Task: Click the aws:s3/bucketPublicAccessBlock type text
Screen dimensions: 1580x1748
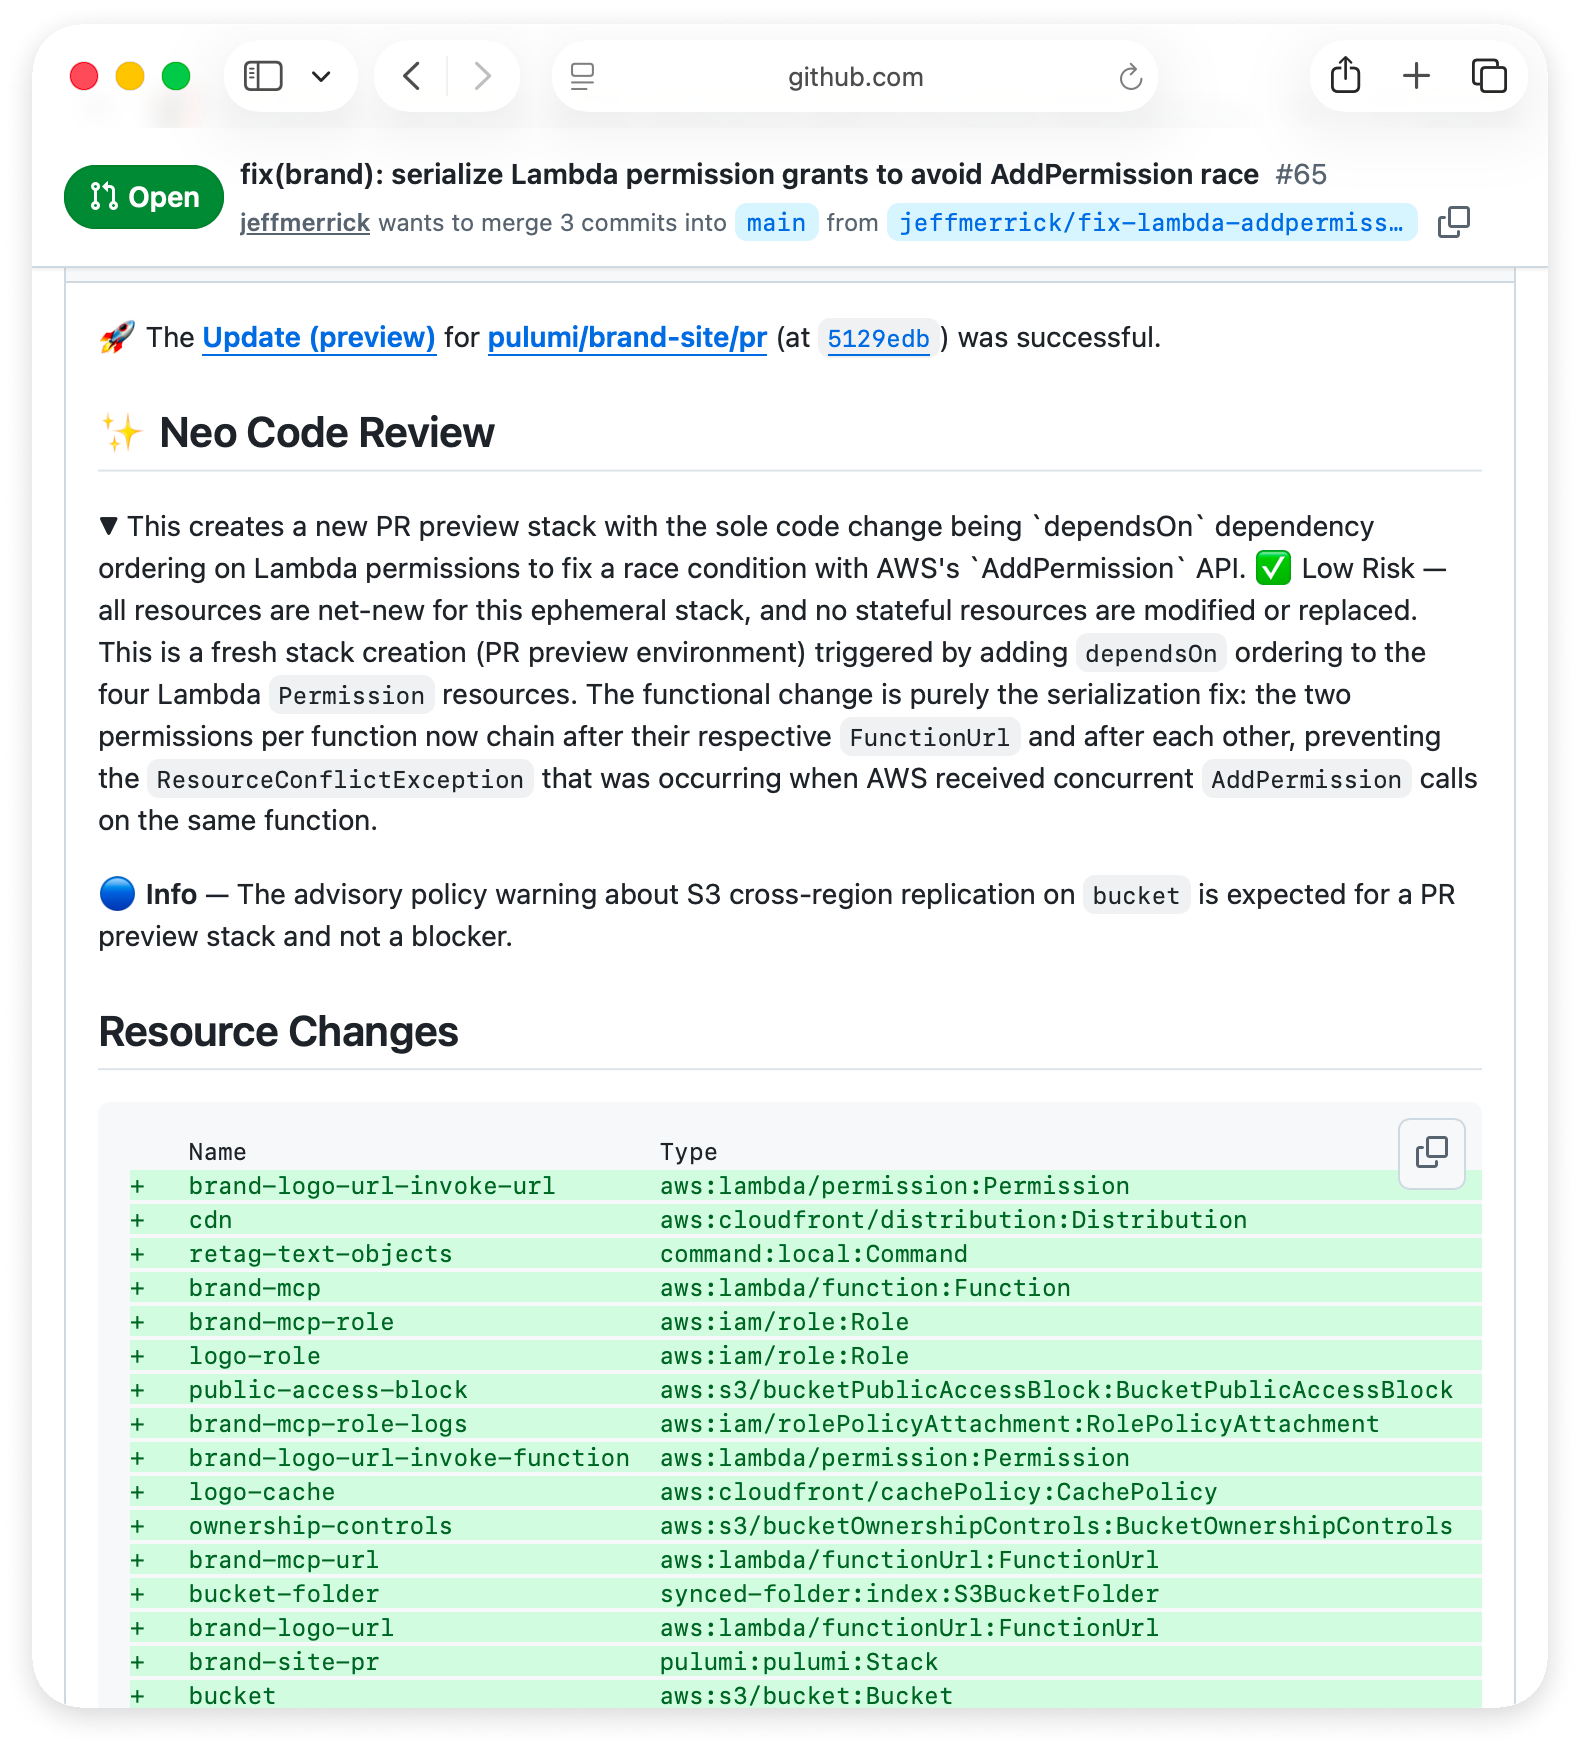Action: point(1056,1390)
